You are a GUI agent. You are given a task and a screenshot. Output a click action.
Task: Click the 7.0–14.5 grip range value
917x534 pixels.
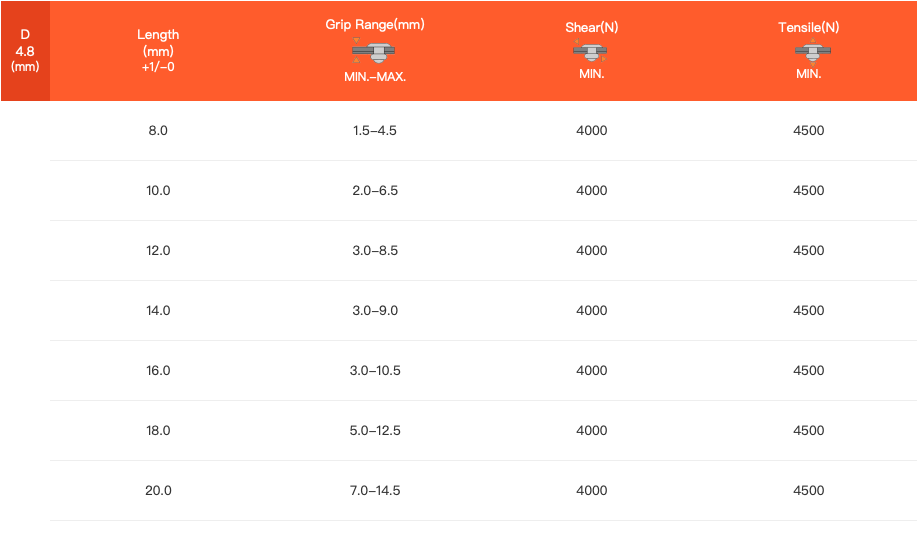[x=375, y=491]
